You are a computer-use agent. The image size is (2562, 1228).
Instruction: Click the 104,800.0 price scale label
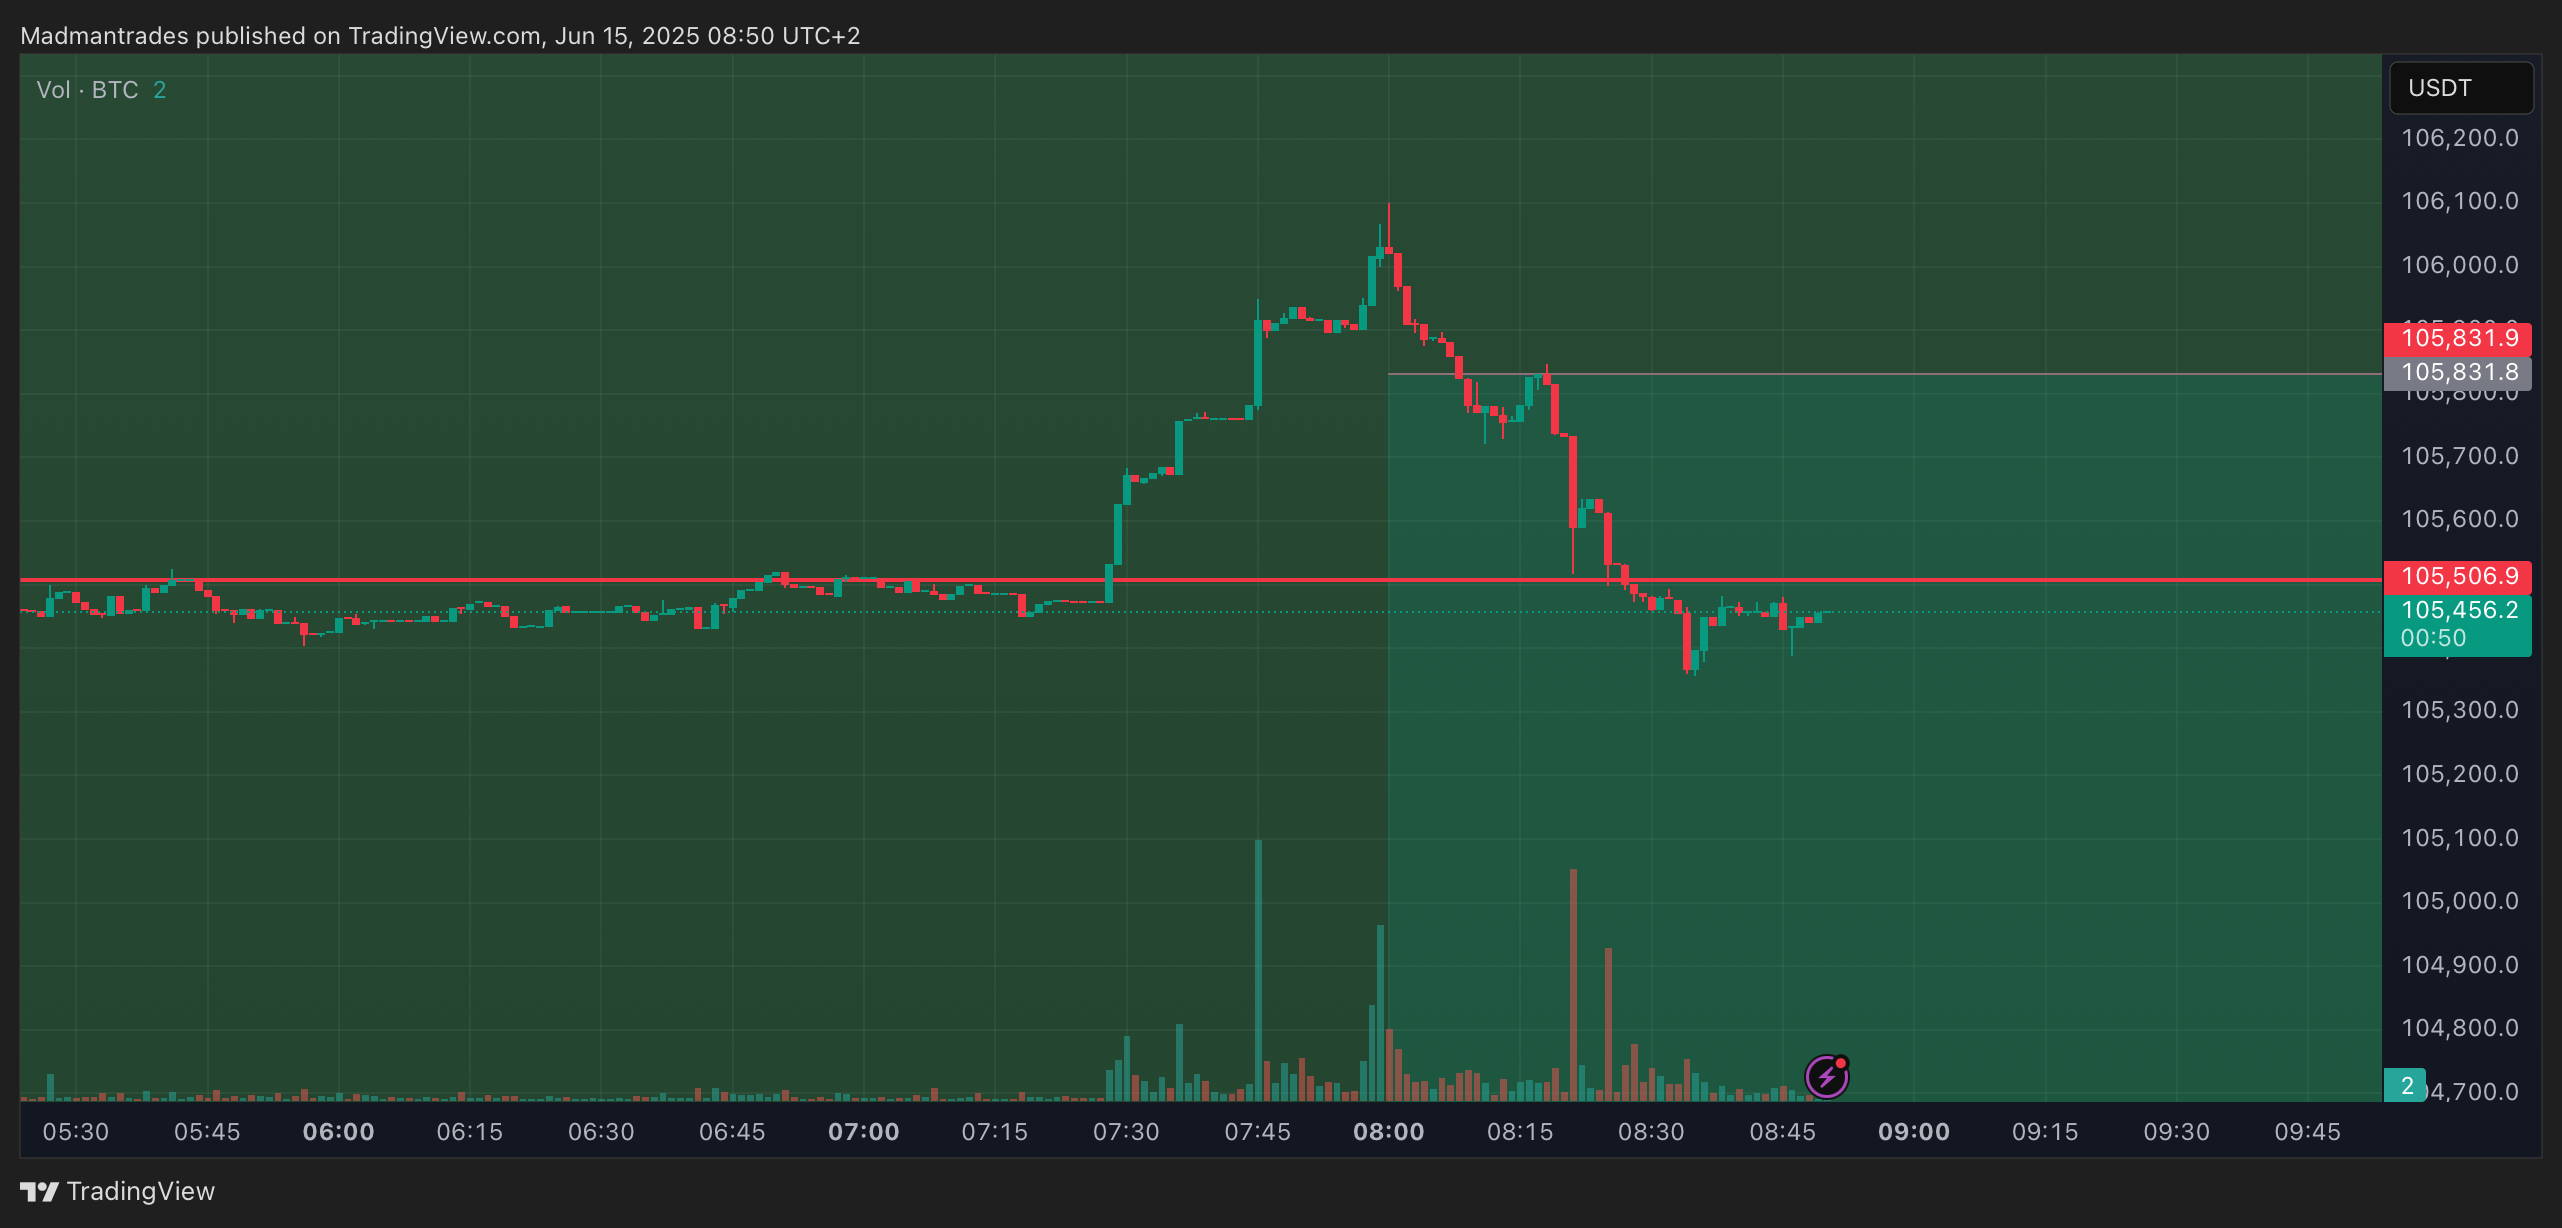(x=2460, y=1028)
